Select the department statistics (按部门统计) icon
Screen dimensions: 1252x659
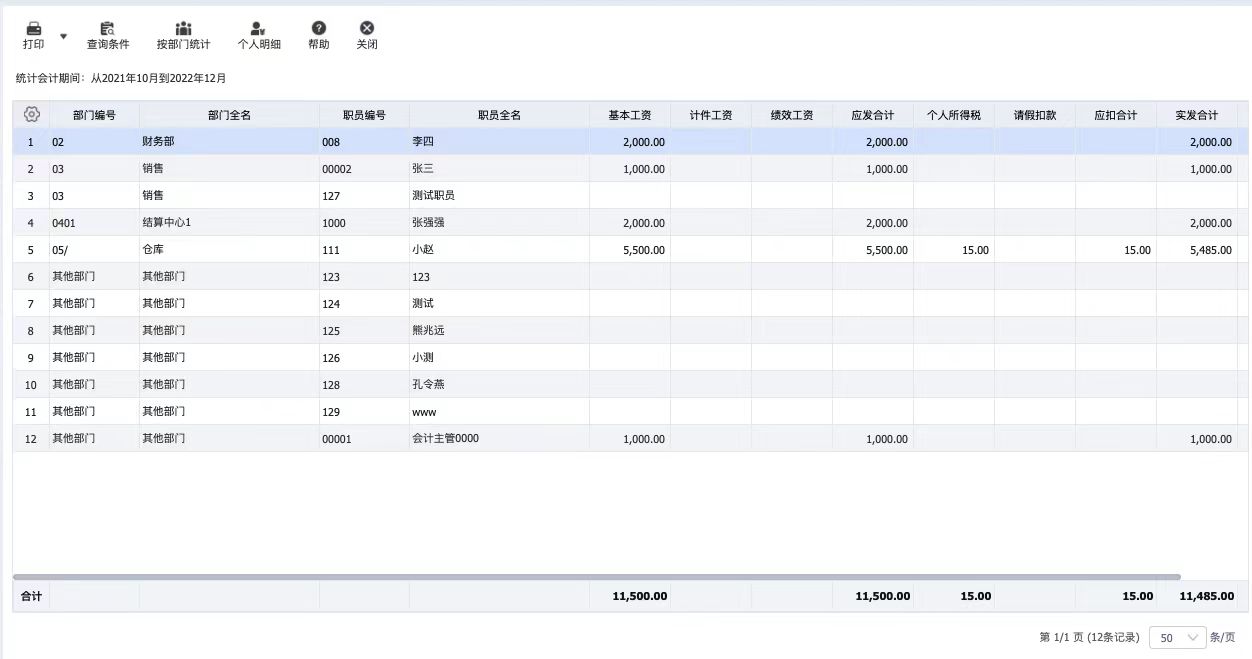click(x=183, y=29)
